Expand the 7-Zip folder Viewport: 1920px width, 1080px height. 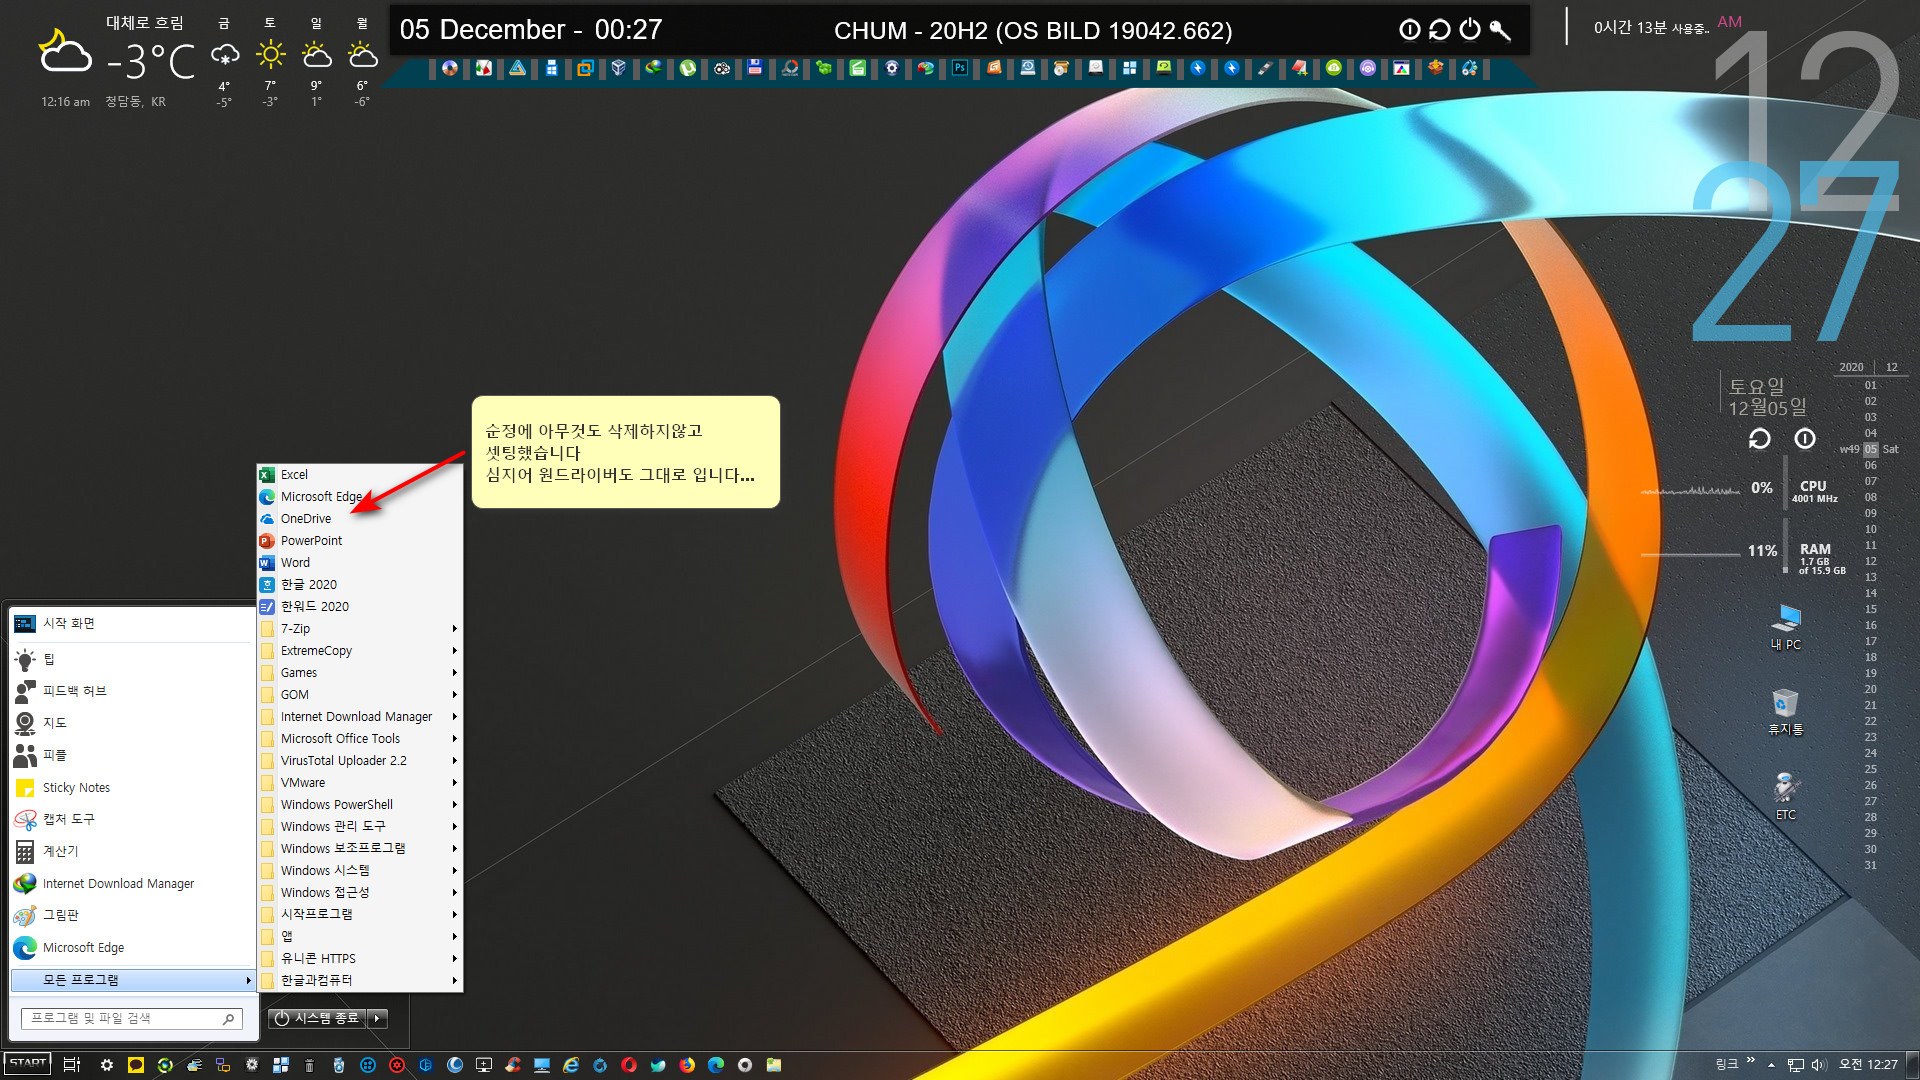(360, 629)
